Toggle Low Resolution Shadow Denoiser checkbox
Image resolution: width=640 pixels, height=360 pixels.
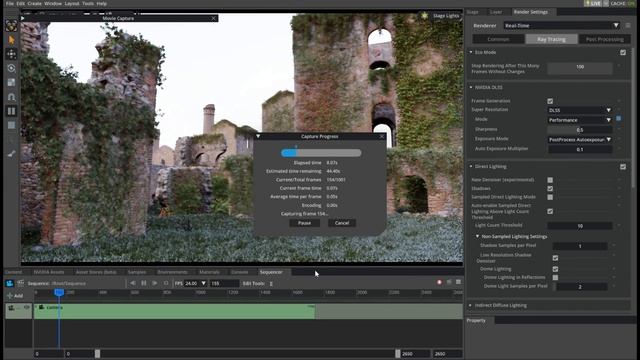[x=556, y=258]
